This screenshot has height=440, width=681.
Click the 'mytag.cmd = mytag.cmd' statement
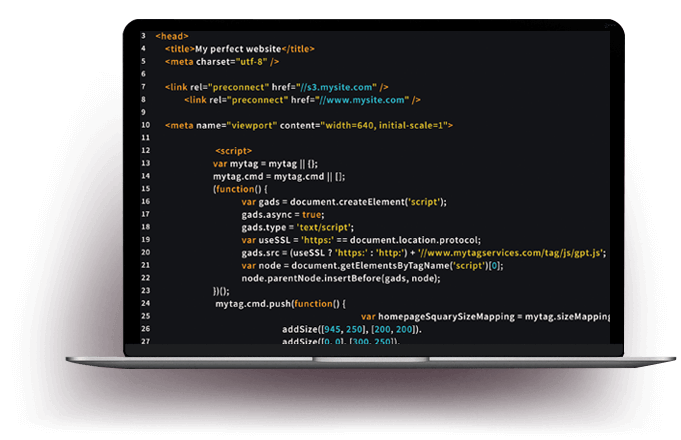point(270,176)
